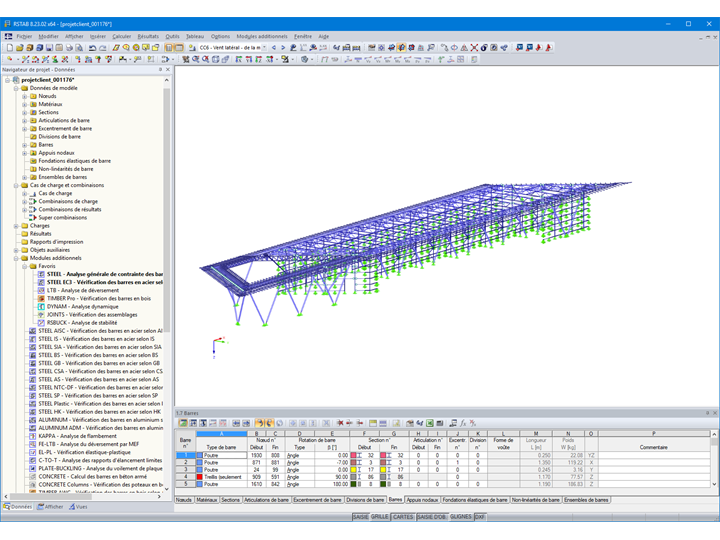The width and height of the screenshot is (720, 540).
Task: Click the red delete row icon in table toolbar
Action: pos(340,423)
